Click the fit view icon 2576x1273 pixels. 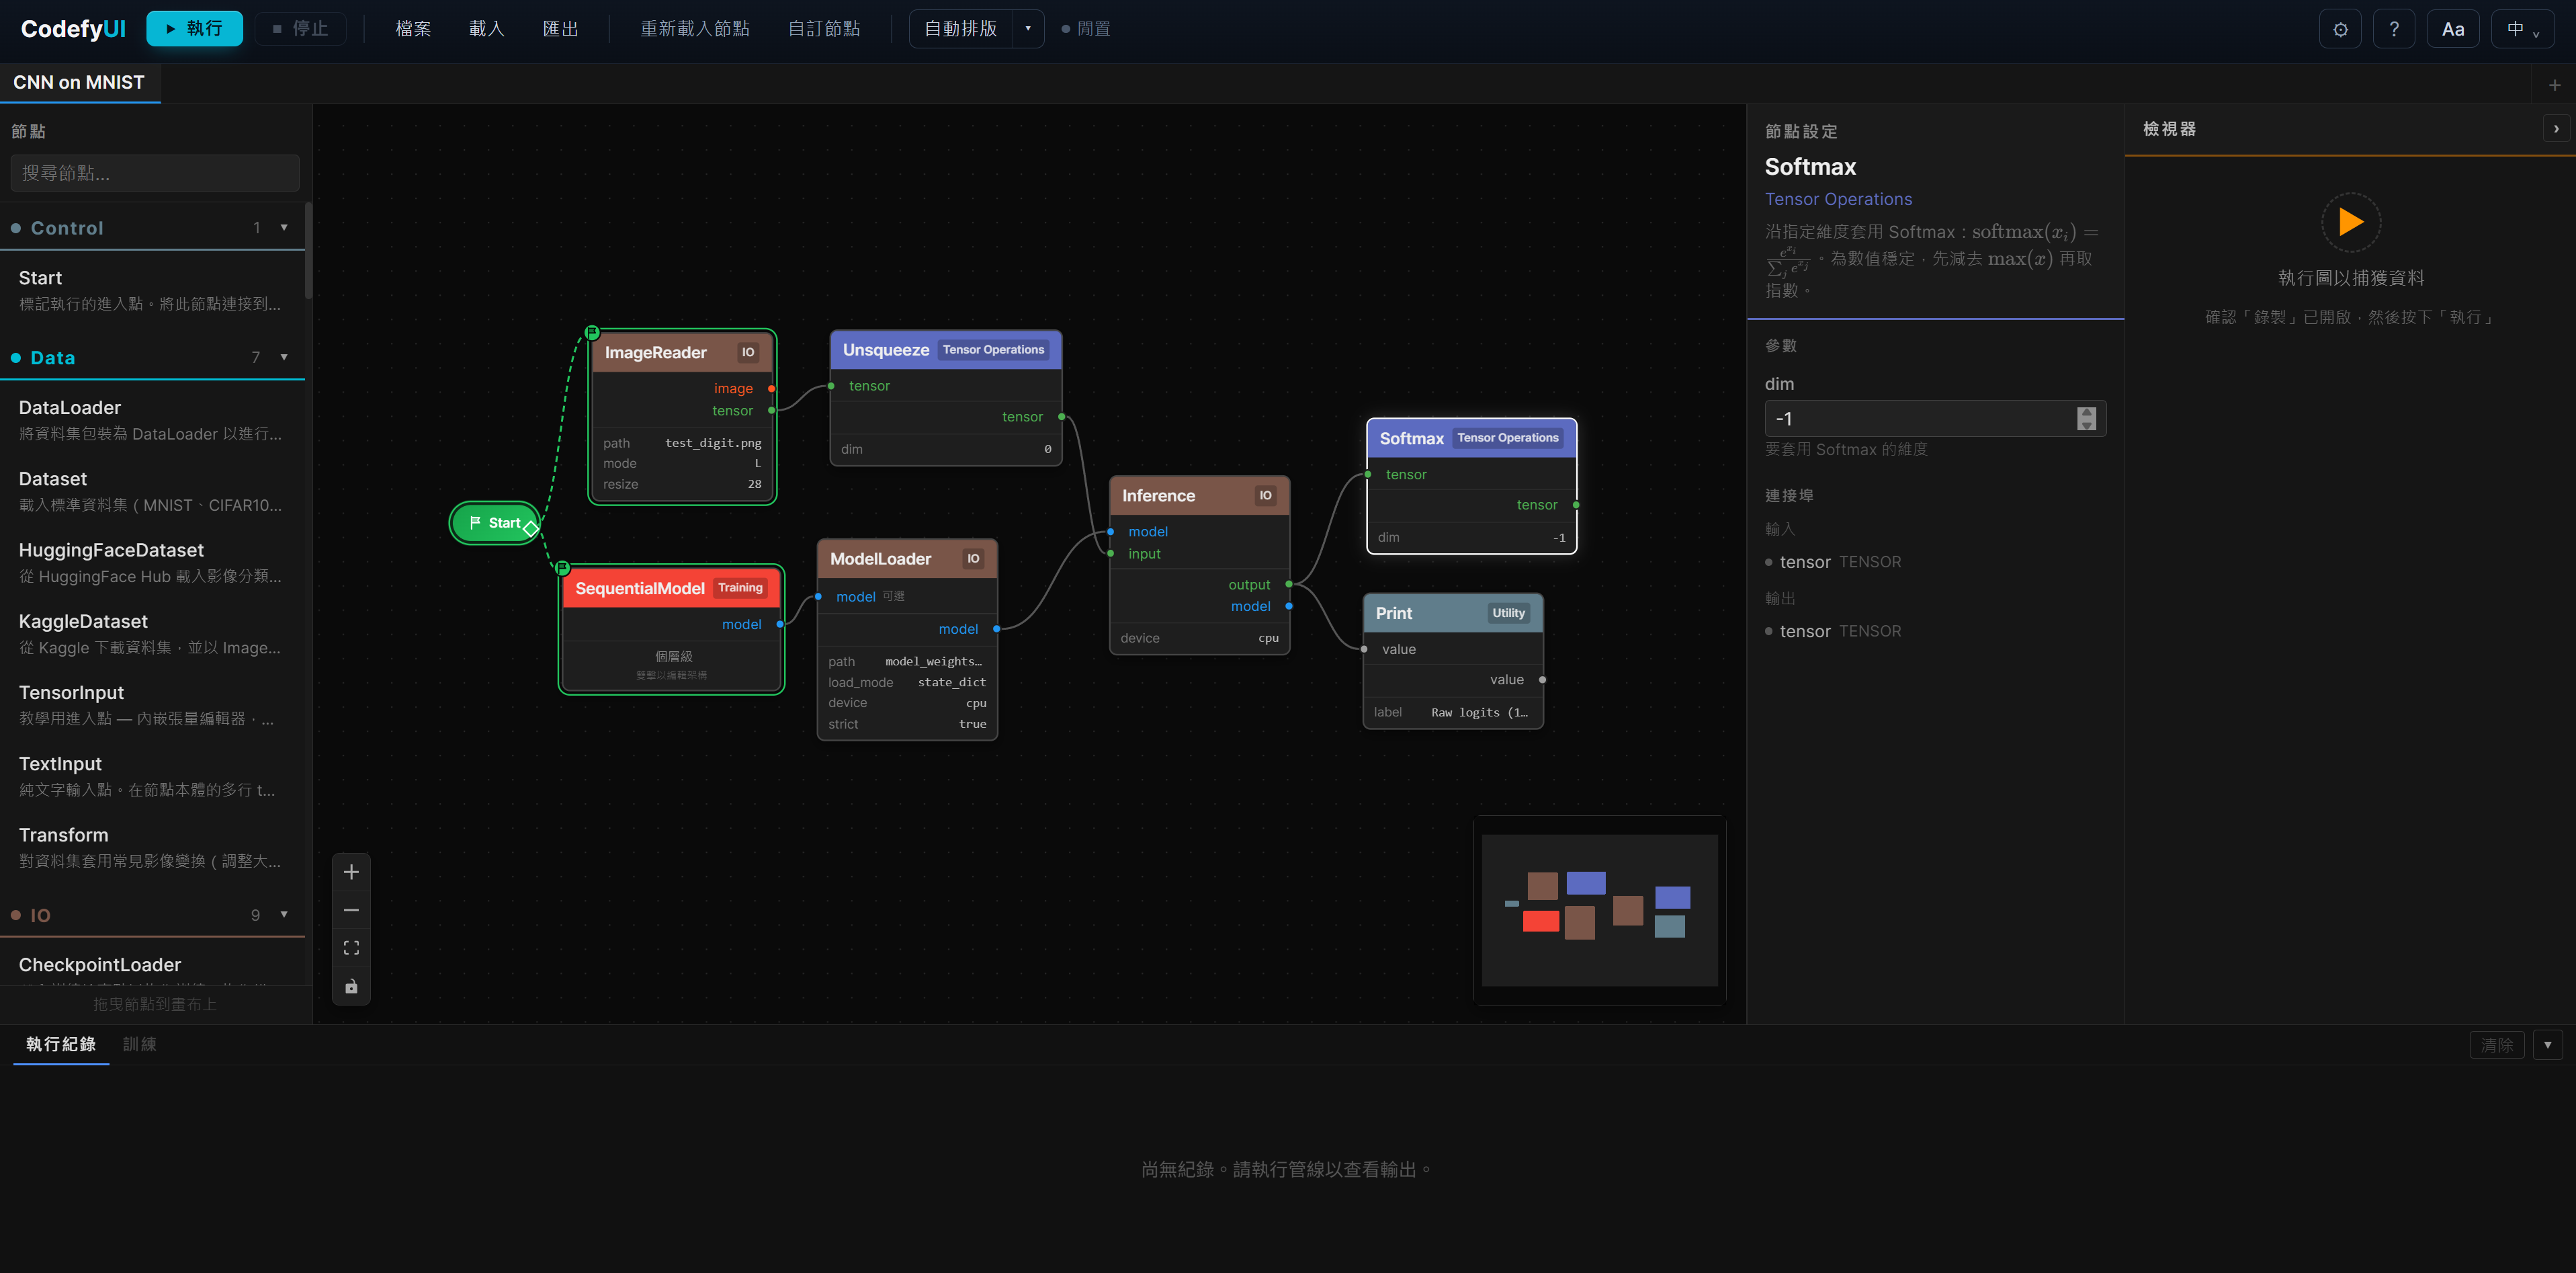tap(351, 948)
